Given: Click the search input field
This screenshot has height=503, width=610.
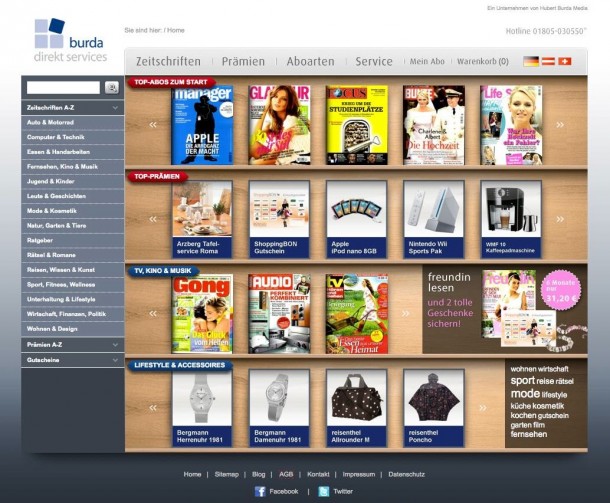Looking at the screenshot, I should 63,88.
